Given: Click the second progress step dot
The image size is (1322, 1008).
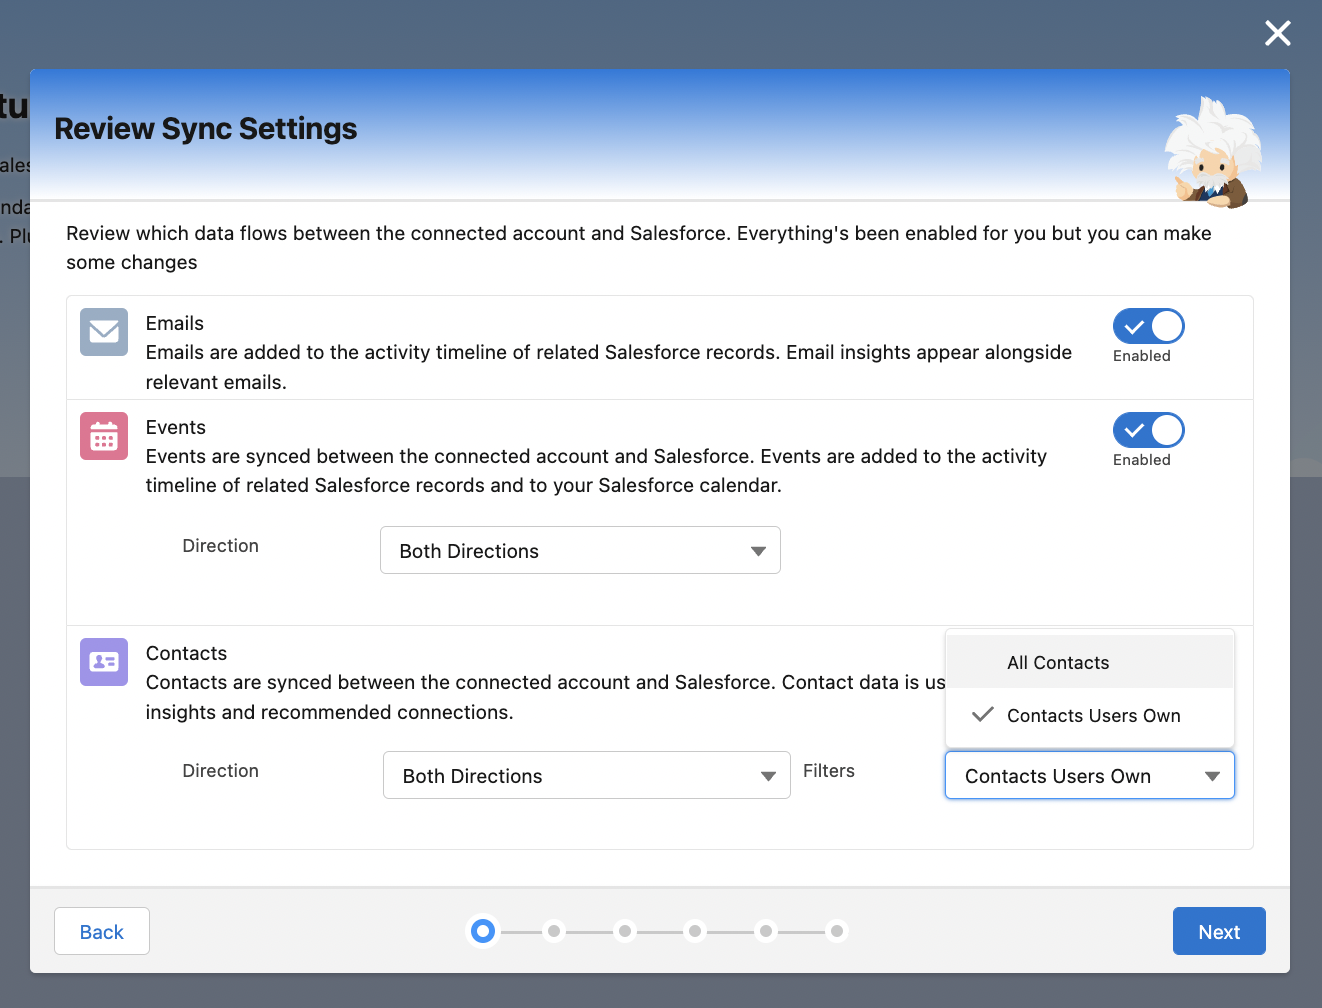Looking at the screenshot, I should tap(554, 931).
